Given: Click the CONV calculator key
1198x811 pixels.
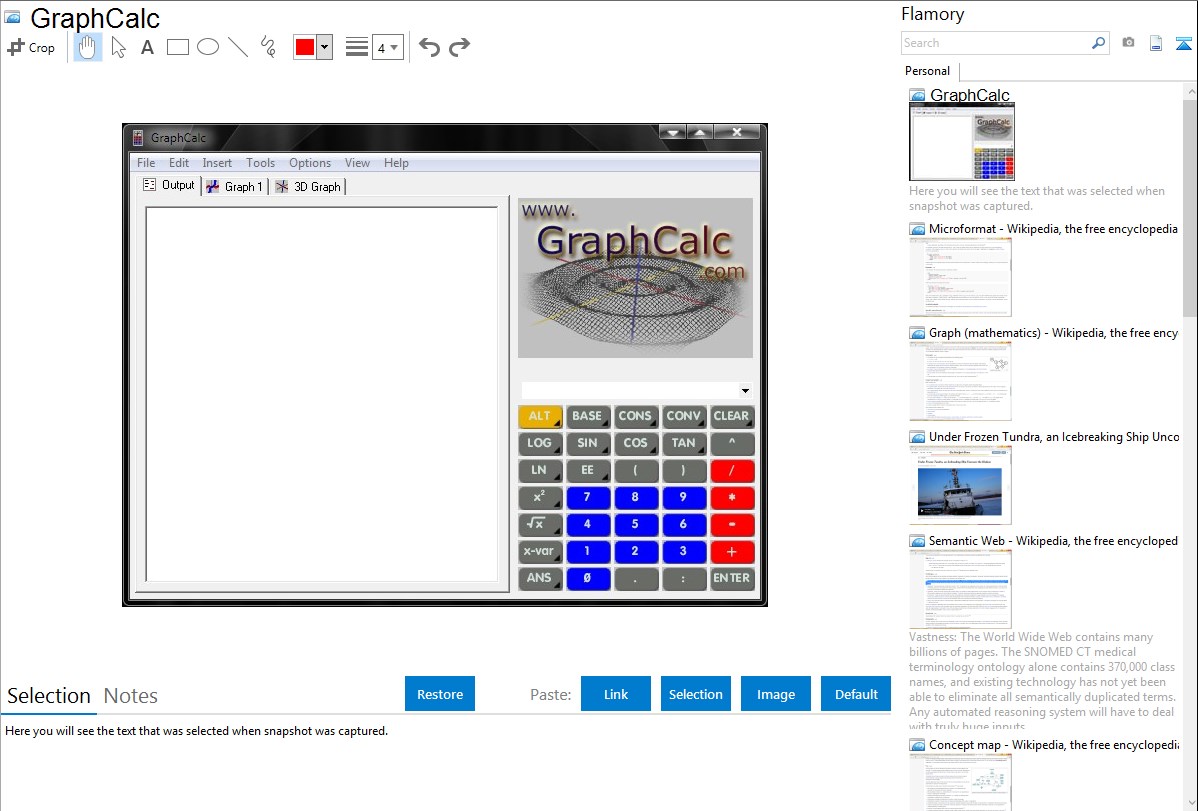Looking at the screenshot, I should [x=684, y=417].
